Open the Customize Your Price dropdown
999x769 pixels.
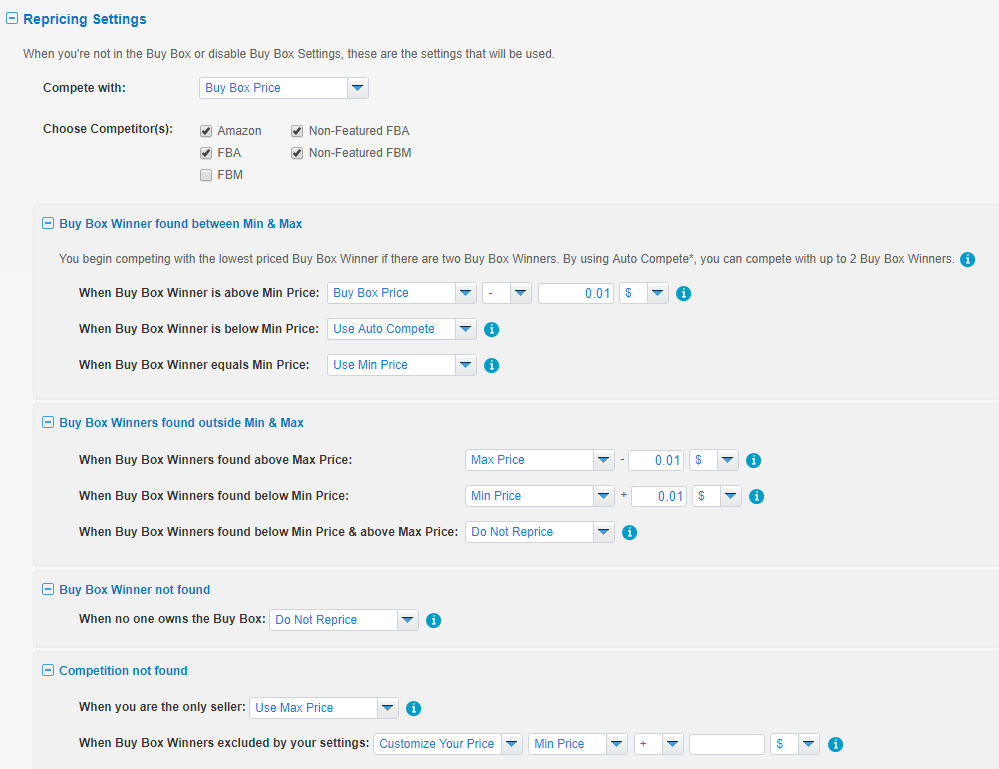(x=448, y=744)
